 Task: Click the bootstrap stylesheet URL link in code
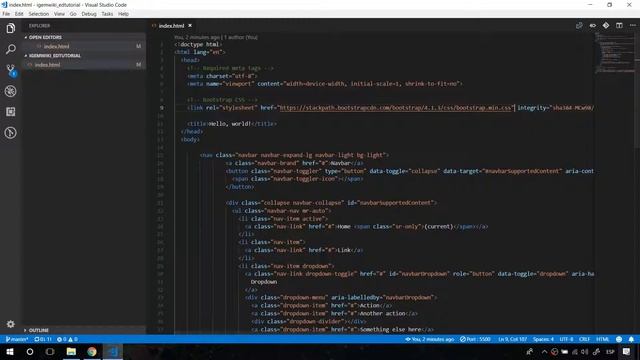(x=395, y=108)
